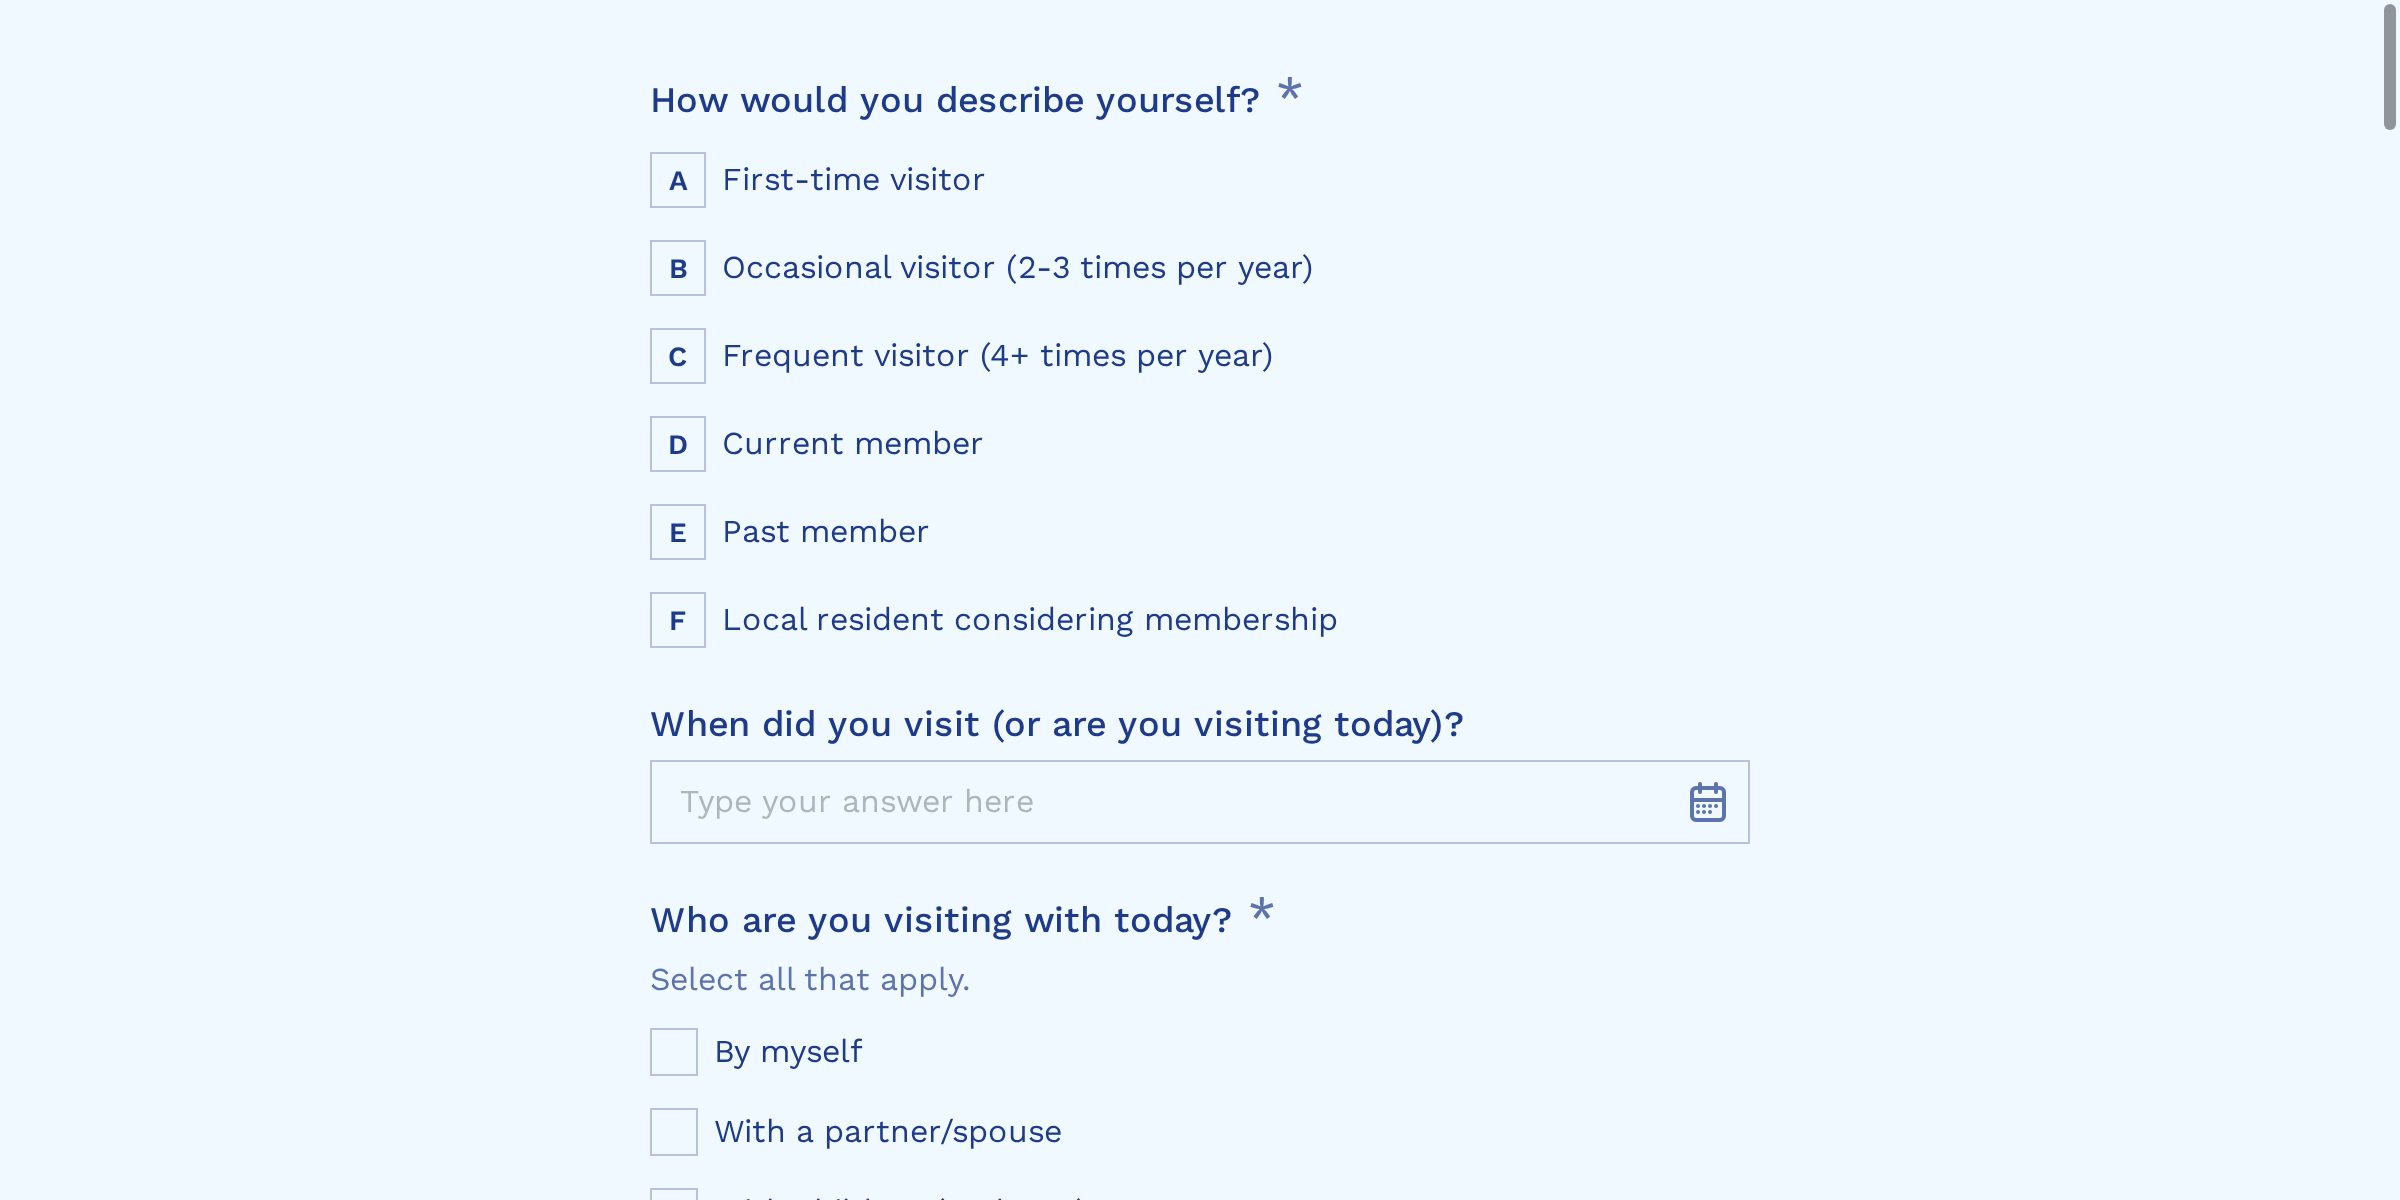The height and width of the screenshot is (1200, 2400).
Task: Click the D key badge
Action: tap(677, 443)
